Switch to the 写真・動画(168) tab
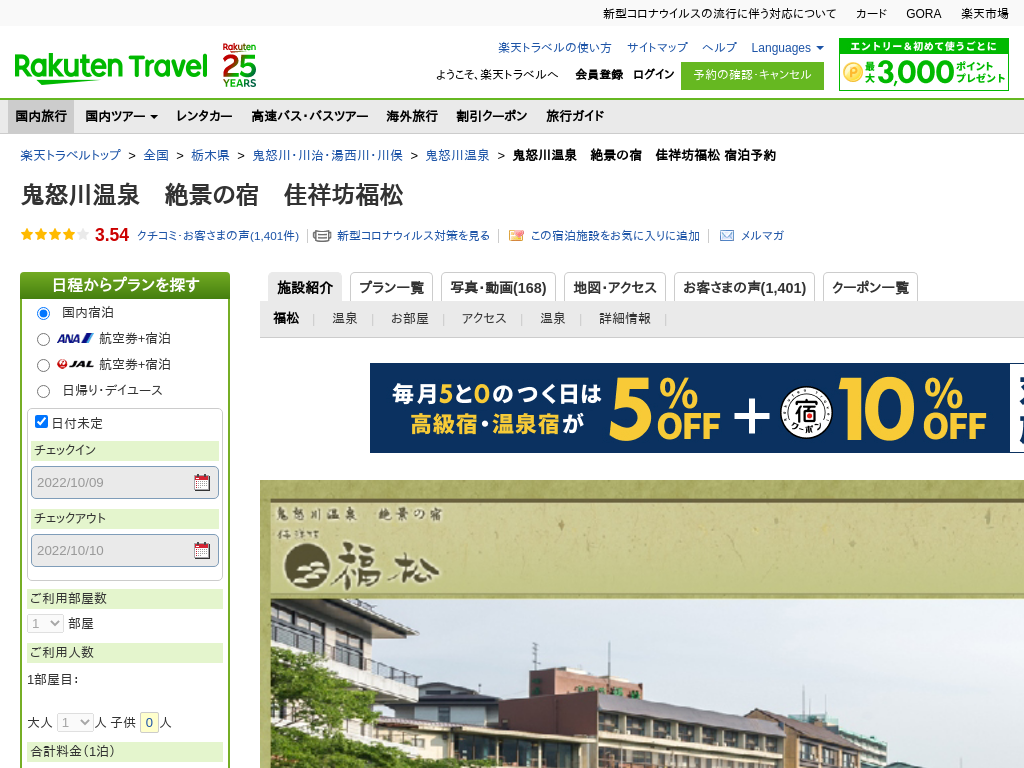 (498, 287)
